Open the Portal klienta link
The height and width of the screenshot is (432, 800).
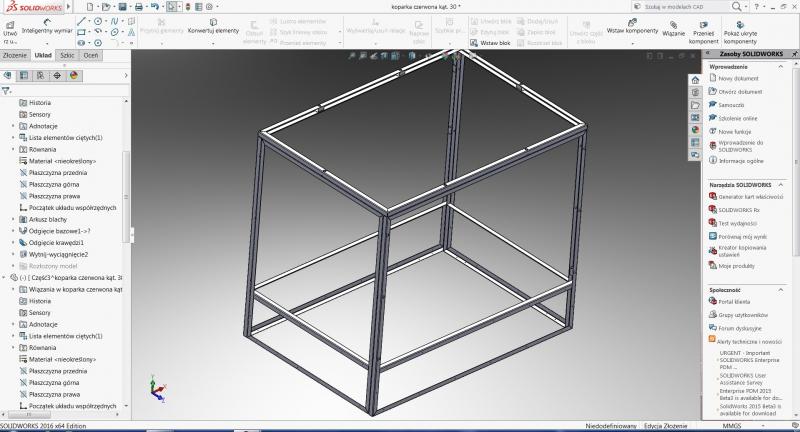(x=734, y=302)
